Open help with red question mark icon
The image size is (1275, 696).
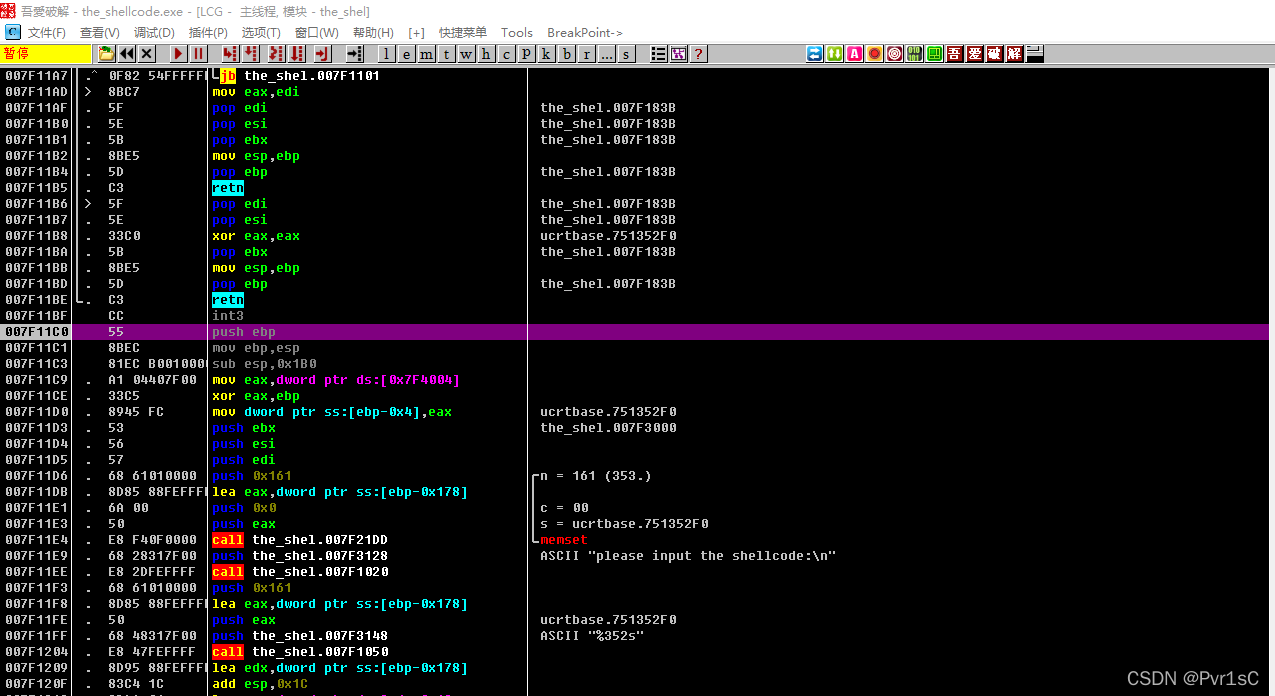(x=698, y=54)
